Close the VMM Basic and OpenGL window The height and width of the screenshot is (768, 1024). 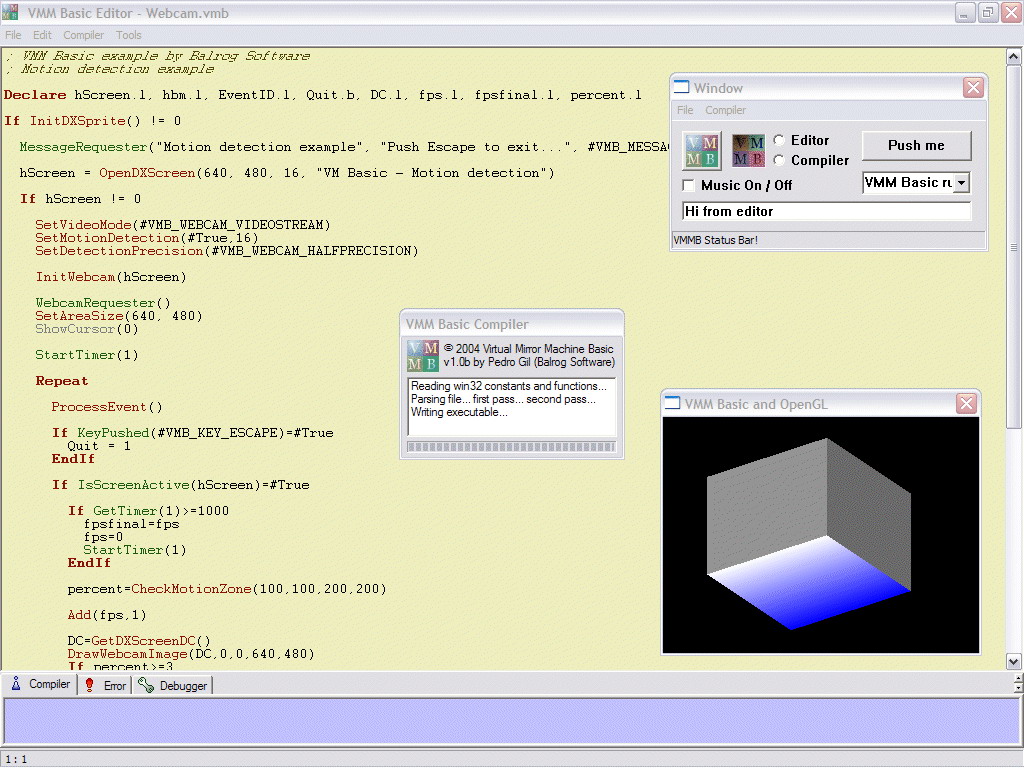point(967,404)
